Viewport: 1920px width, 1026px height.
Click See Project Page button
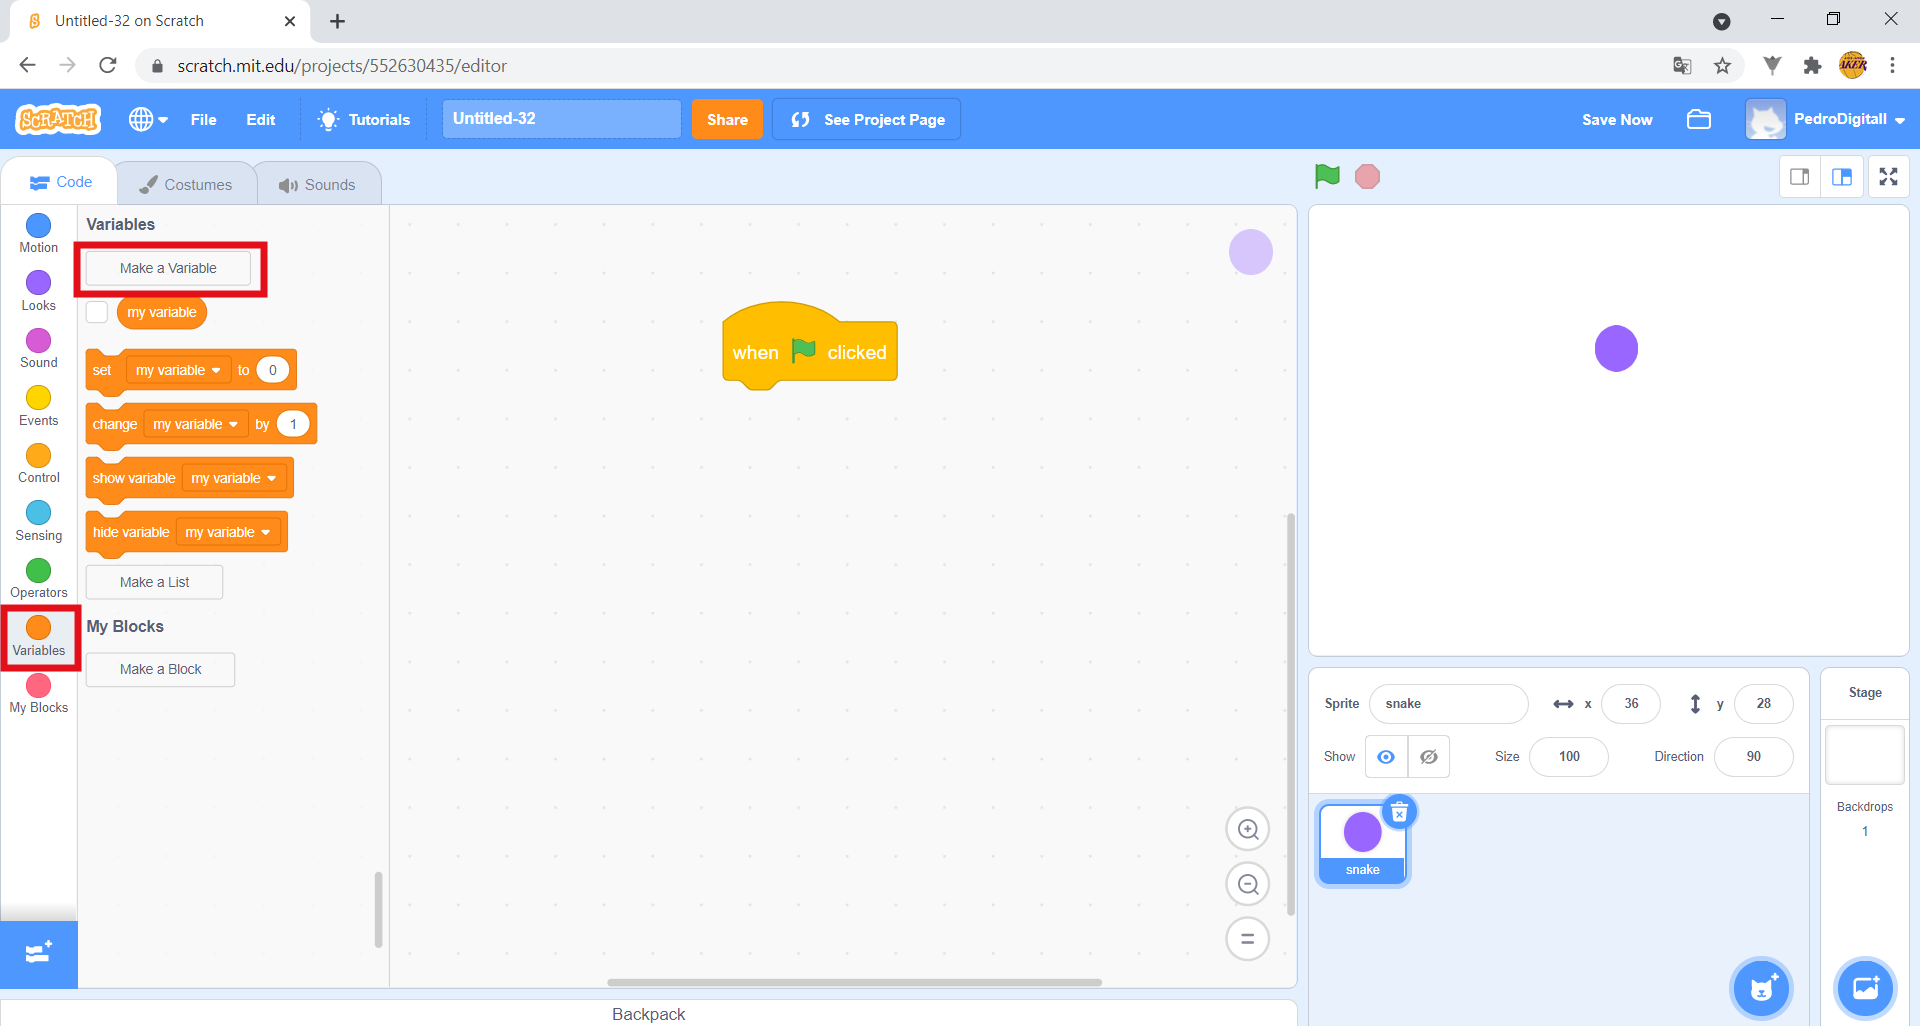click(x=867, y=119)
